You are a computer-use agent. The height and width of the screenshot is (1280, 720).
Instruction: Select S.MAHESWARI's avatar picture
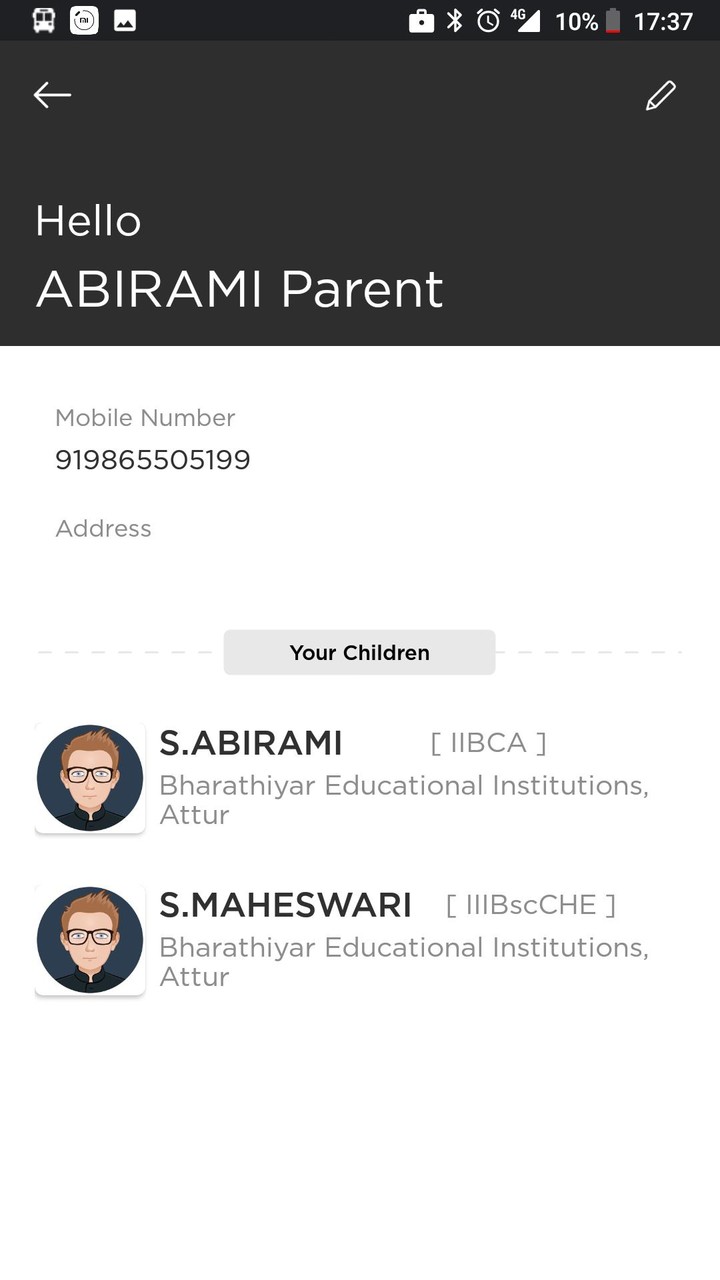coord(90,940)
